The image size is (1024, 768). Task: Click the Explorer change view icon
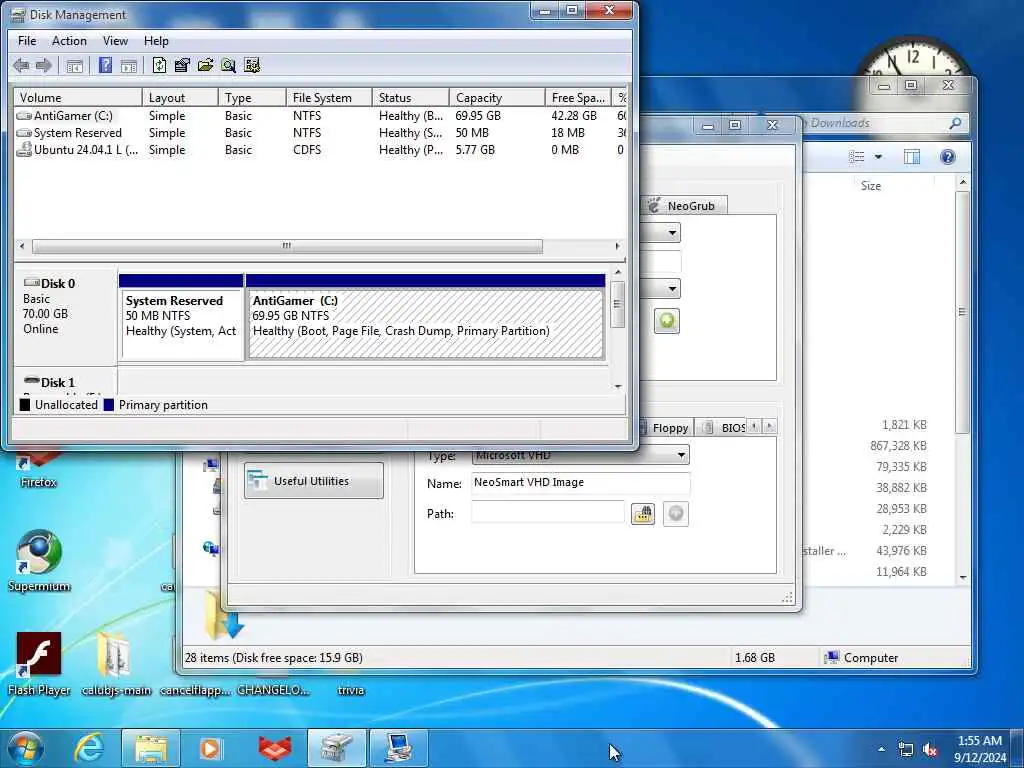tap(856, 157)
